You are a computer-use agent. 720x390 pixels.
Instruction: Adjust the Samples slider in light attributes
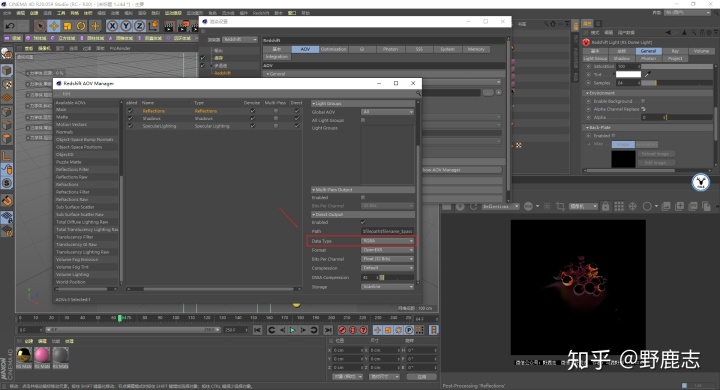676,83
